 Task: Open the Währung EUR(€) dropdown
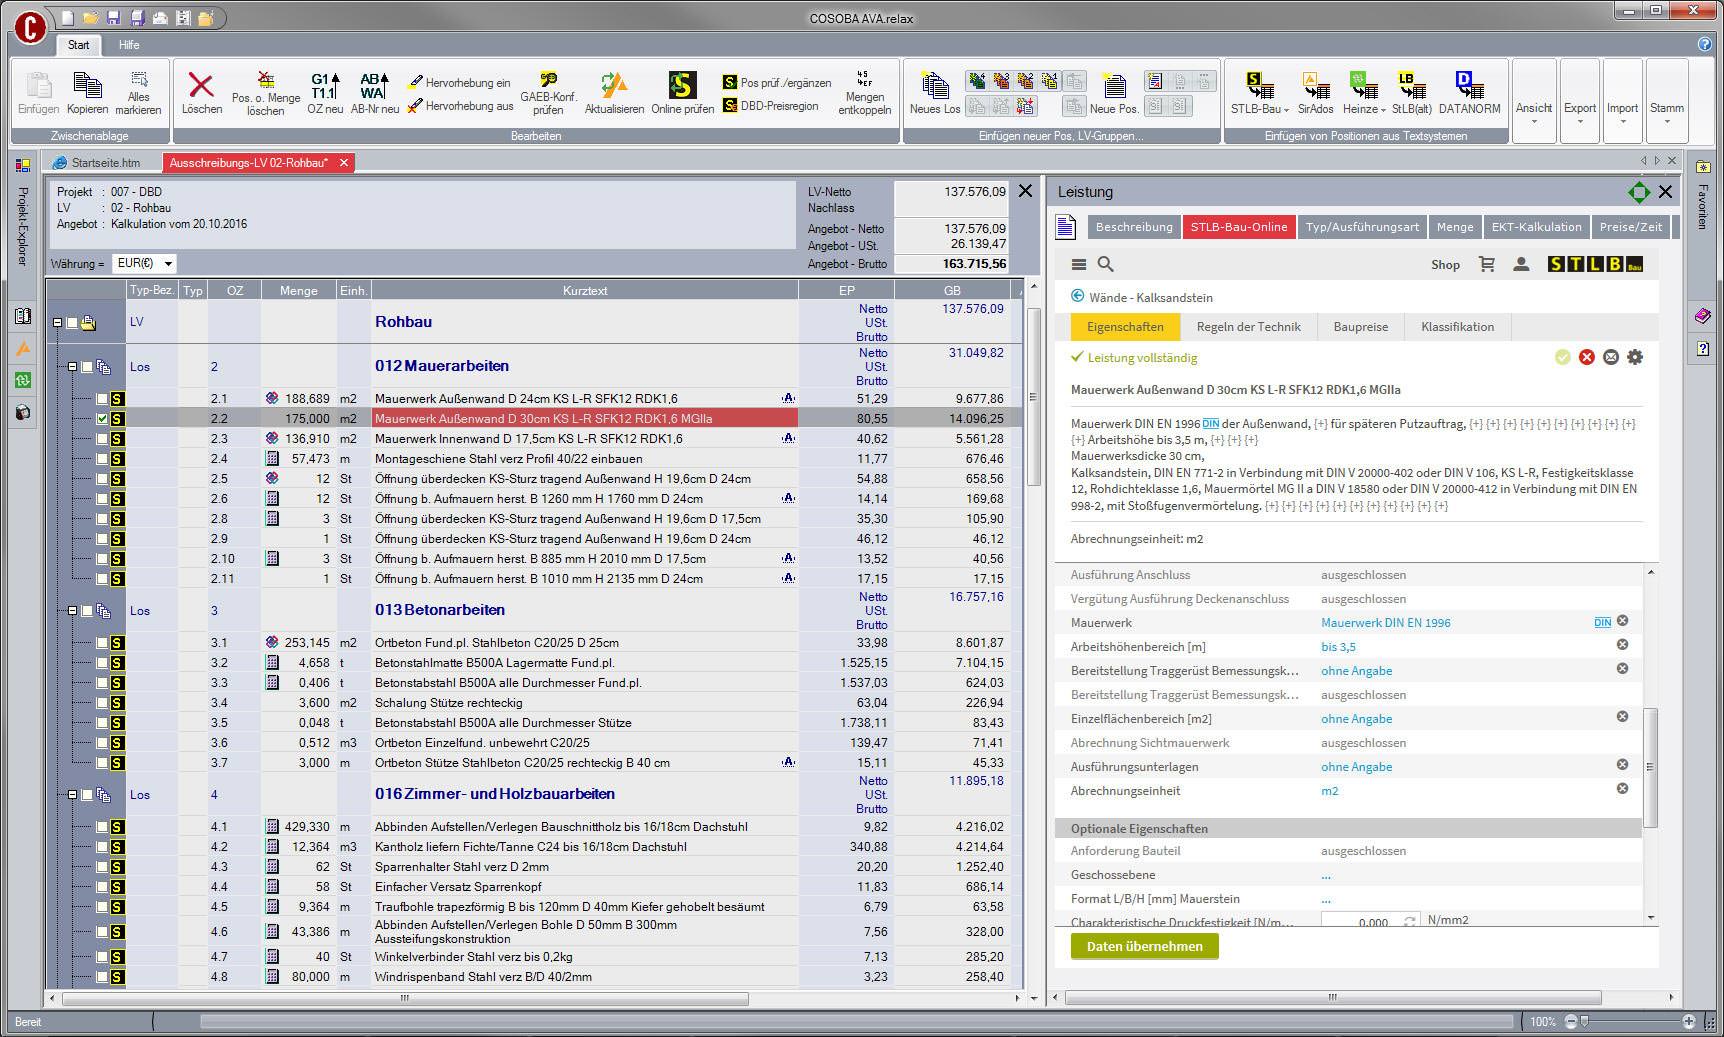168,264
